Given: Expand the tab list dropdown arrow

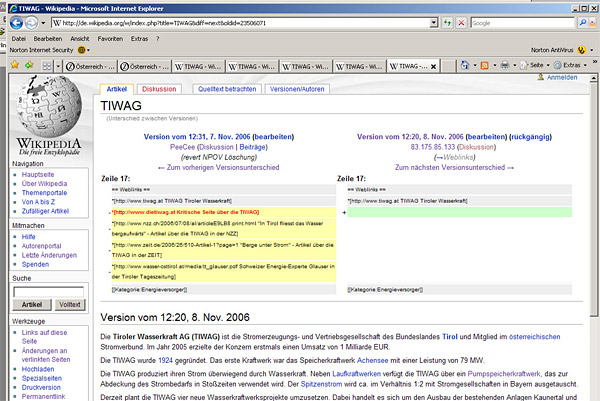Looking at the screenshot, I should click(x=58, y=66).
